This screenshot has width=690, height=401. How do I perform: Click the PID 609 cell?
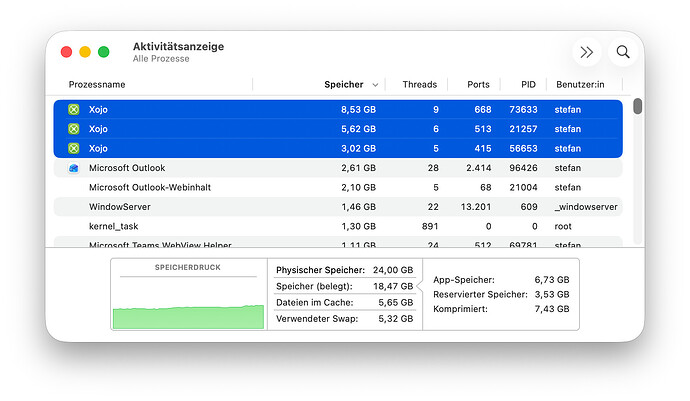(x=529, y=206)
